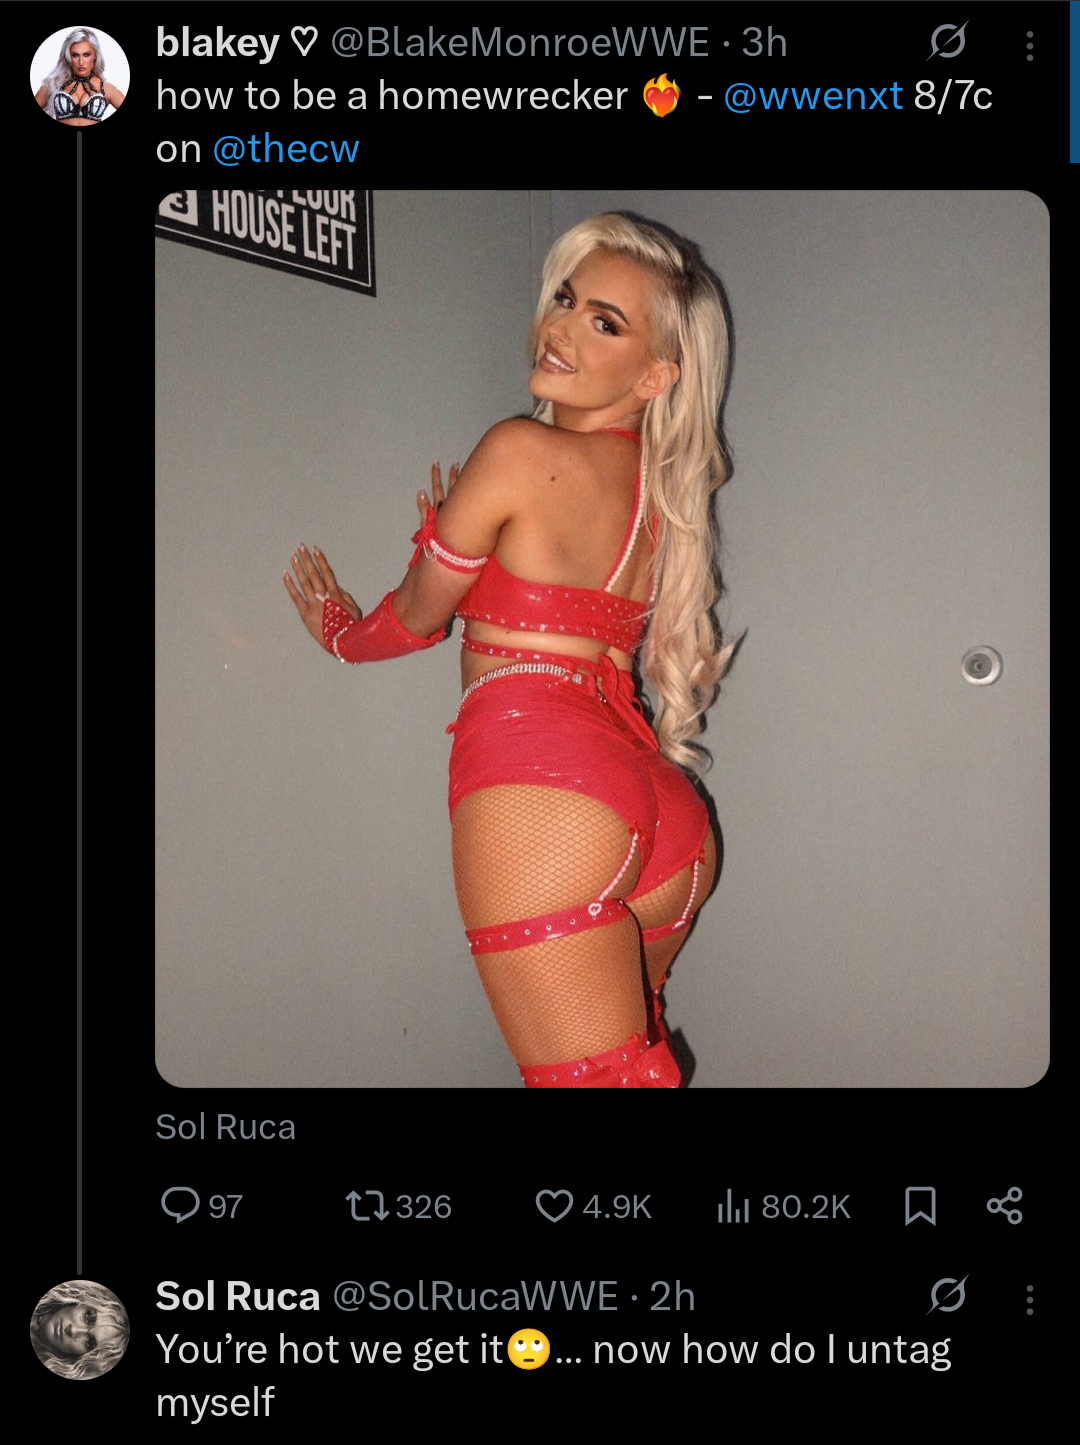Expand the attached photo in the post
The image size is (1080, 1445).
(602, 639)
